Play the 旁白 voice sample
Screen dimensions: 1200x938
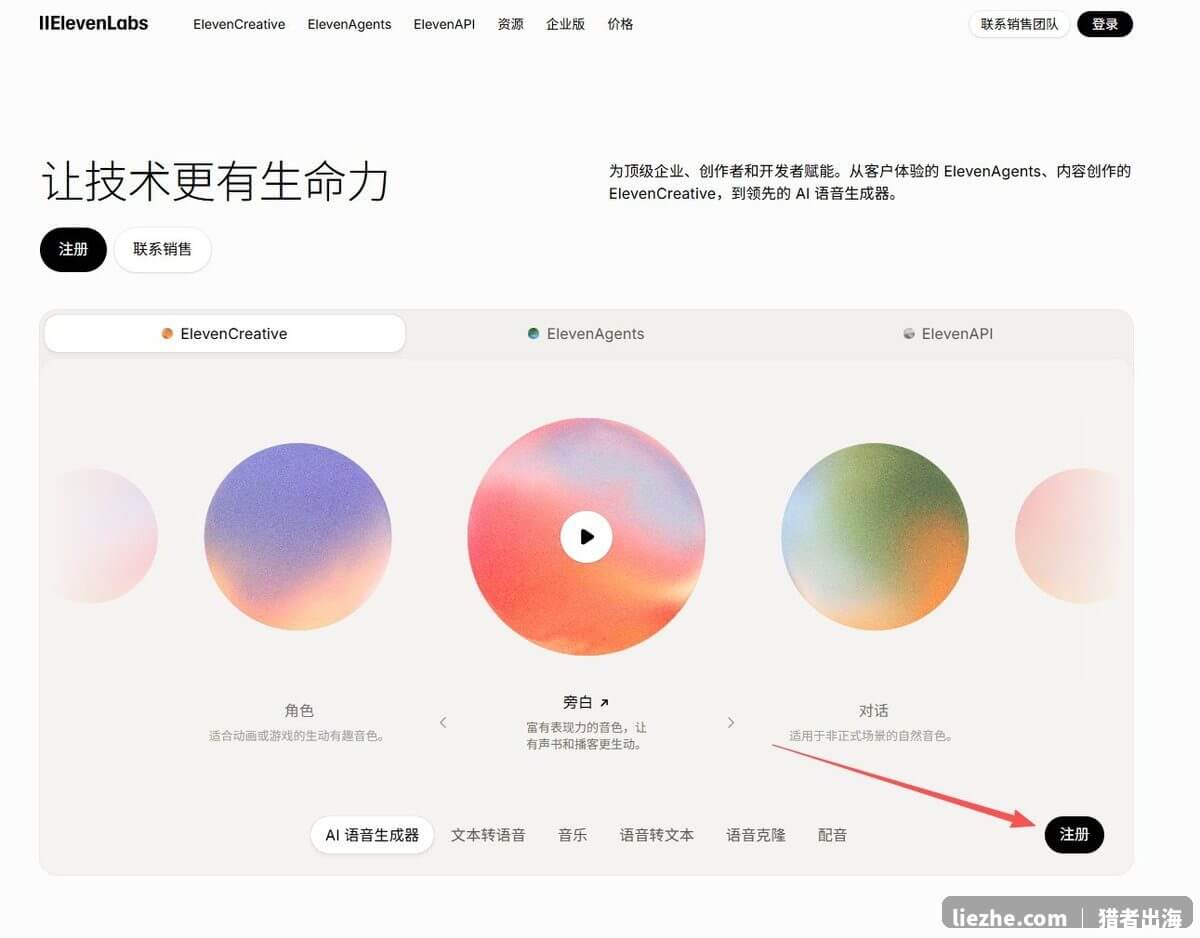point(586,536)
